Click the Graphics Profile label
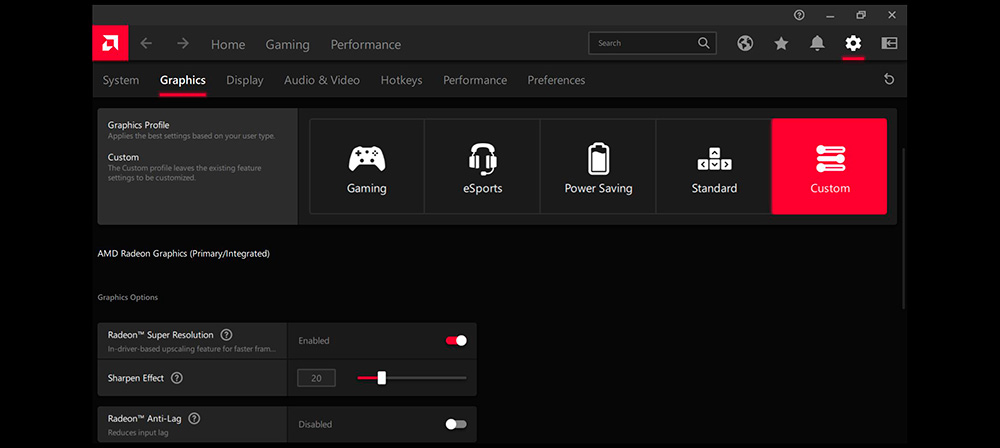1000x448 pixels. [138, 125]
